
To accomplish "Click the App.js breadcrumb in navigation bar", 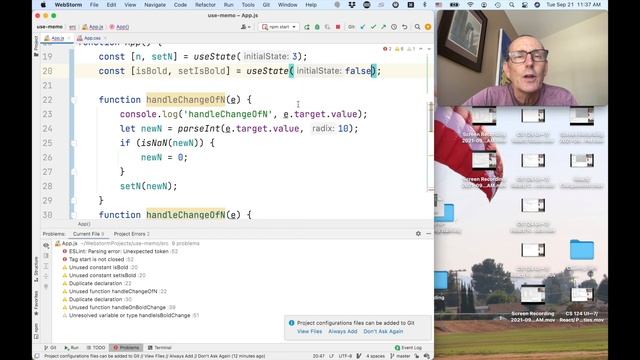I will click(93, 27).
